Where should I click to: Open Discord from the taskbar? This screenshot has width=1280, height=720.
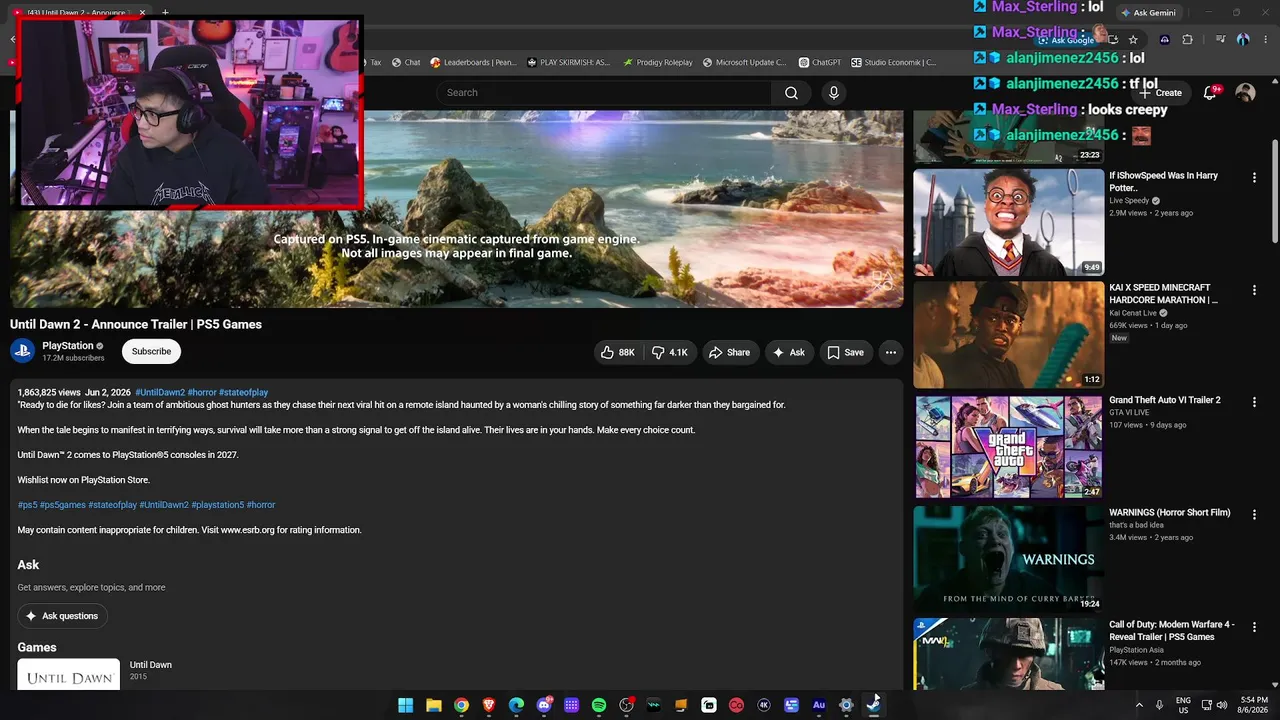tap(544, 705)
